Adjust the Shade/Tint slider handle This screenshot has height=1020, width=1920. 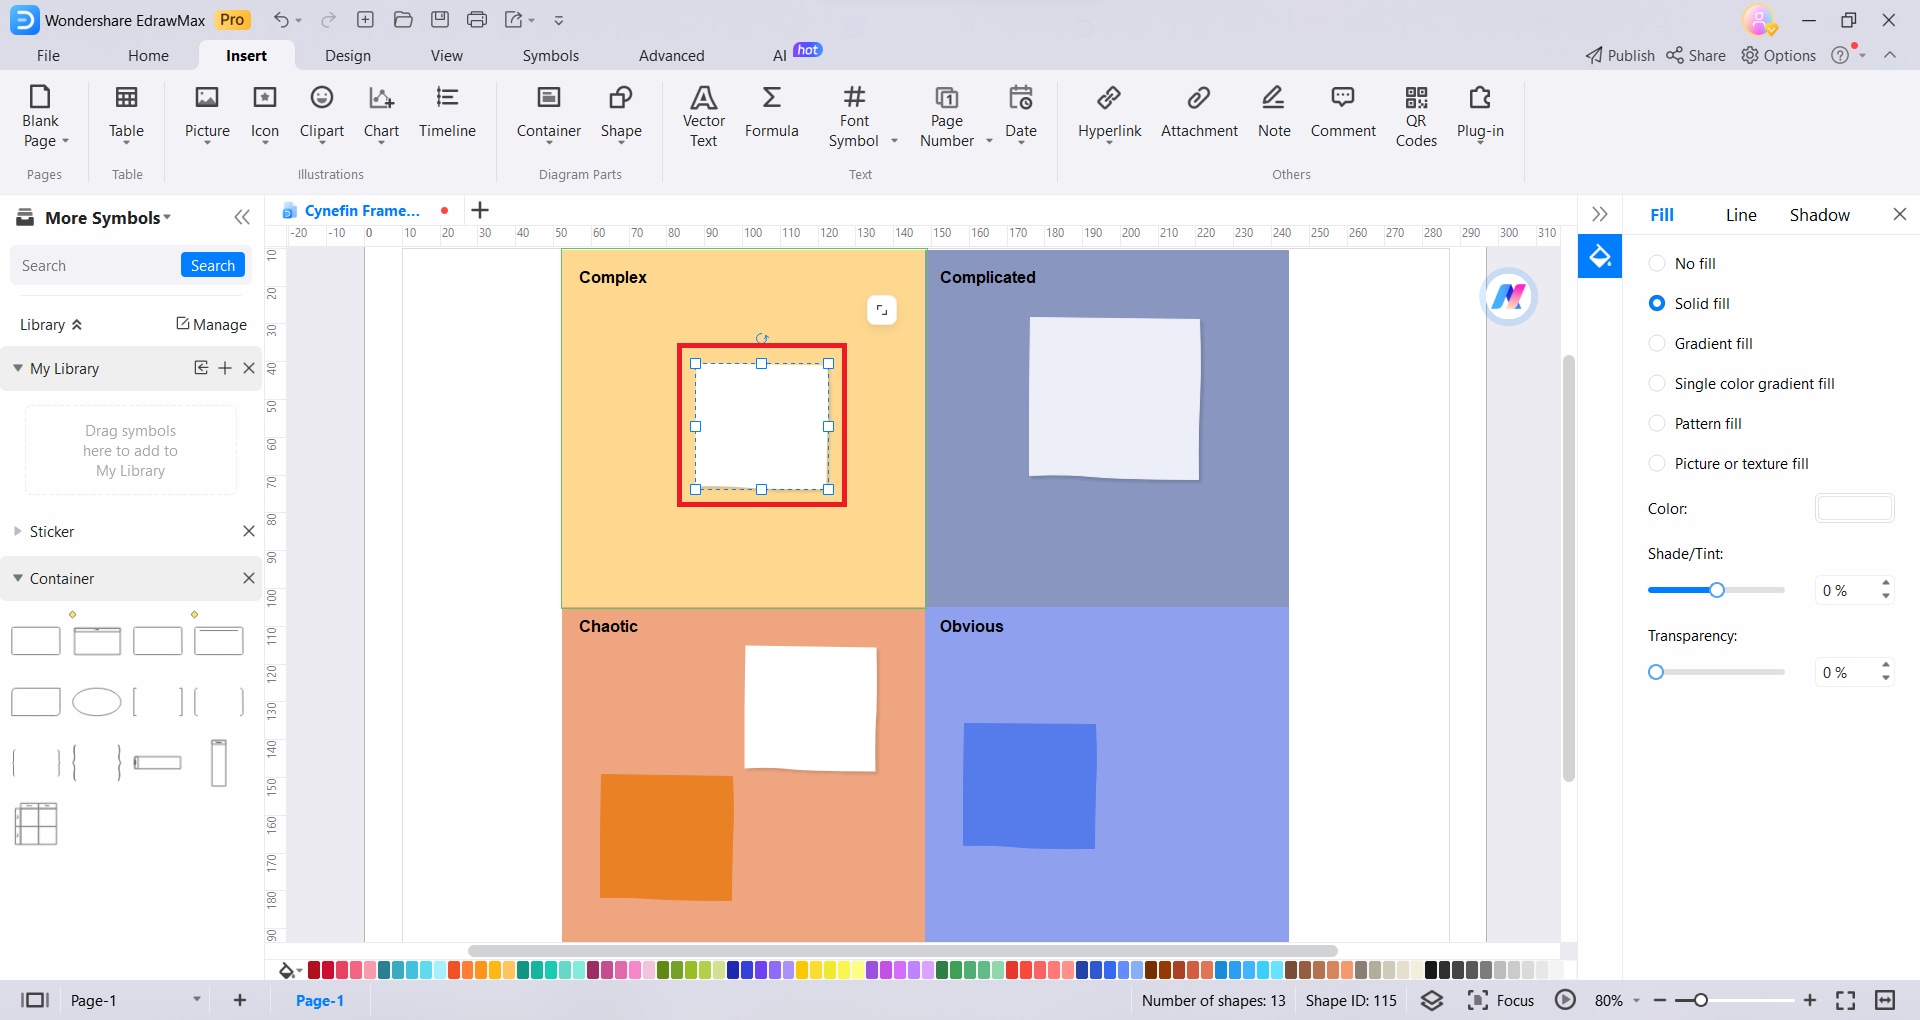pyautogui.click(x=1717, y=590)
